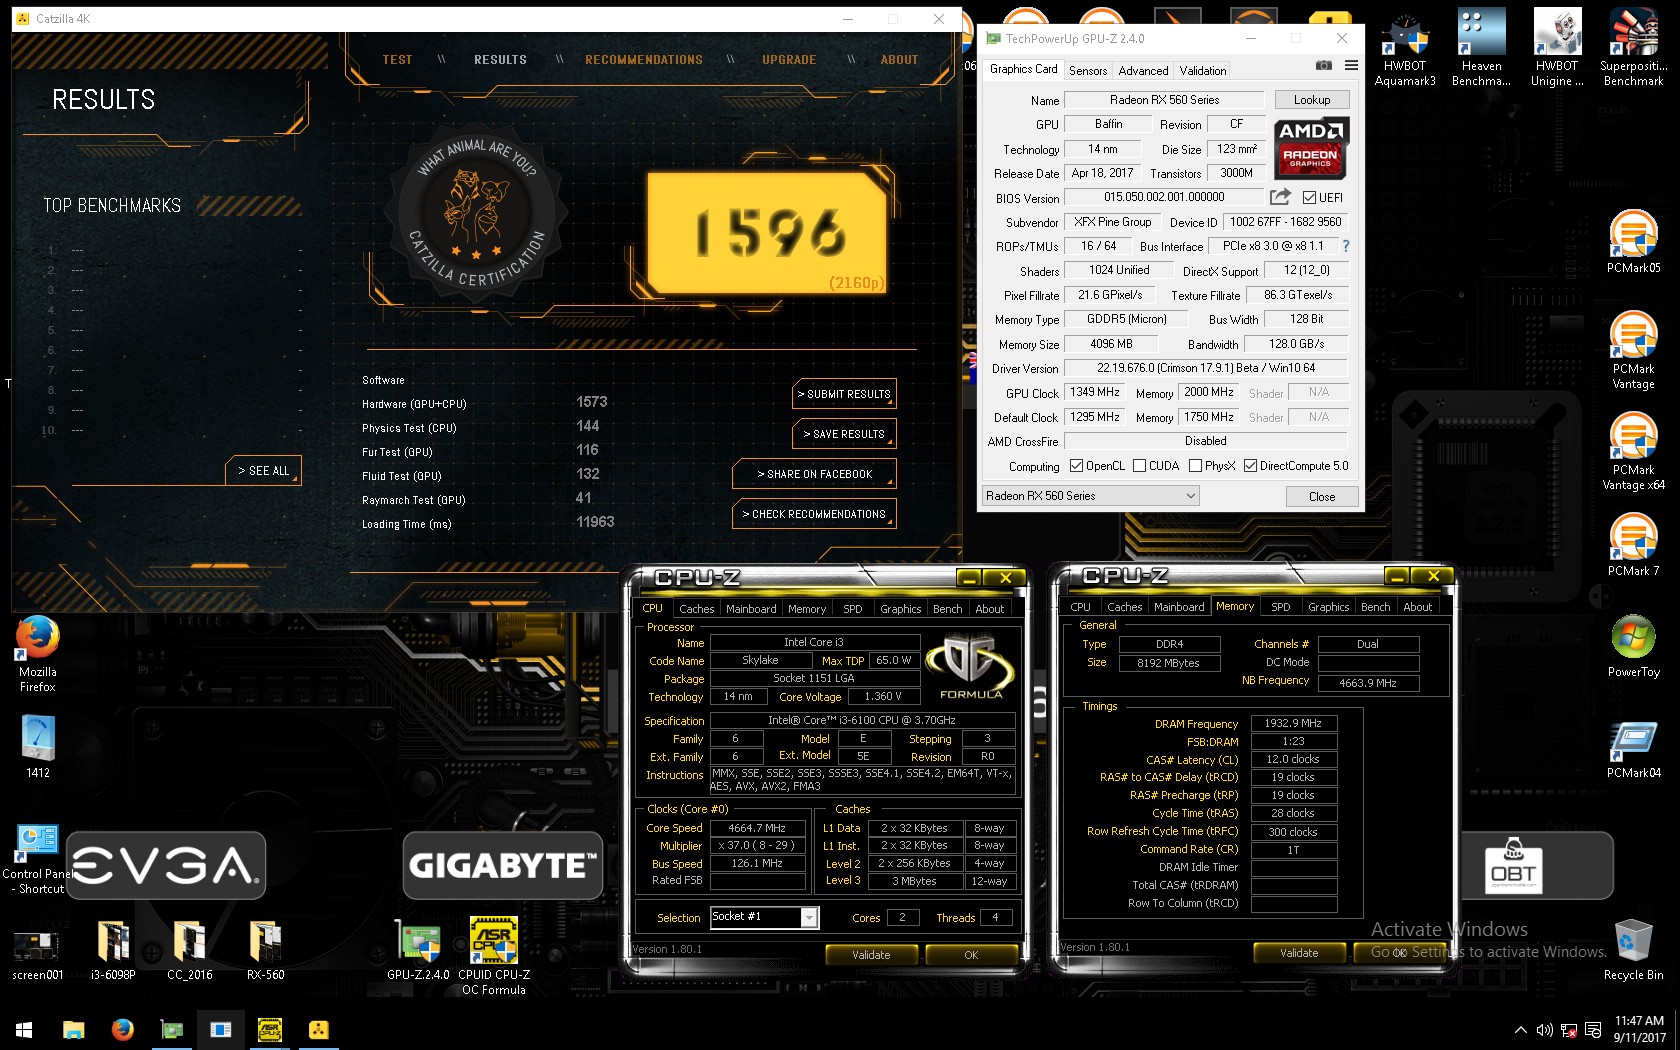Toggle the OpenCL checkbox
Viewport: 1680px width, 1050px height.
point(1076,466)
